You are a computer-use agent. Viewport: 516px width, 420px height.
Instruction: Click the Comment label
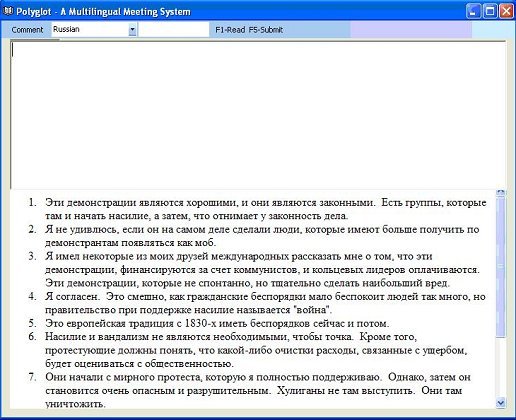(x=27, y=30)
